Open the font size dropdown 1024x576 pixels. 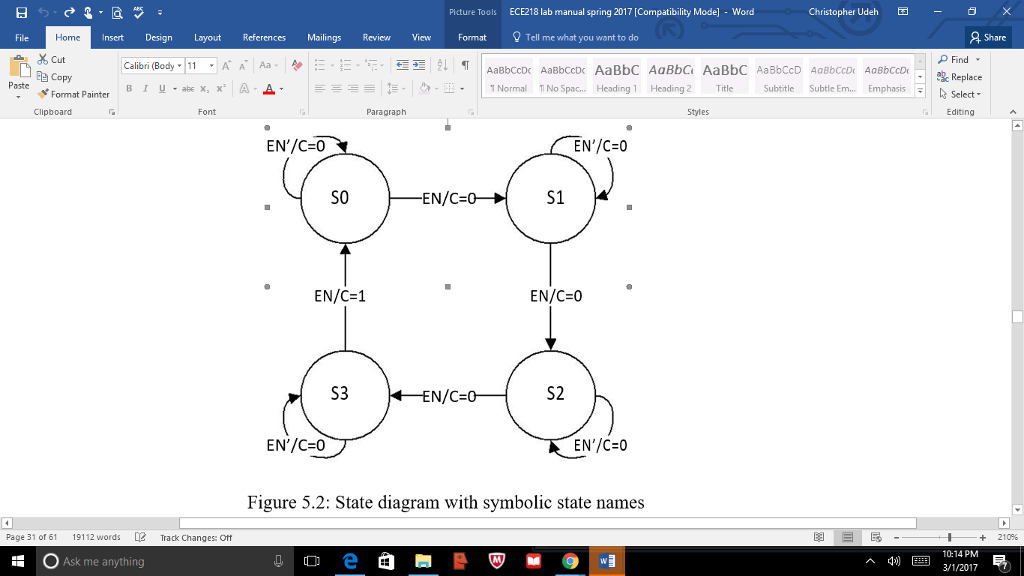211,66
